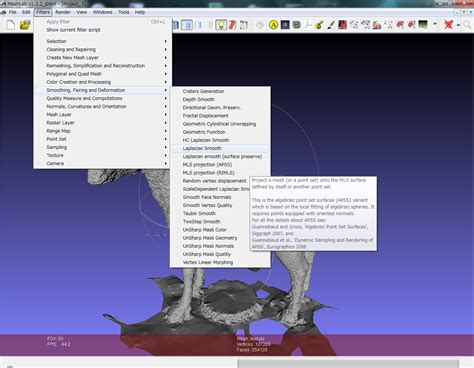Image resolution: width=474 pixels, height=368 pixels.
Task: Open the small dropdown arrow before red X
Action: [x=435, y=24]
